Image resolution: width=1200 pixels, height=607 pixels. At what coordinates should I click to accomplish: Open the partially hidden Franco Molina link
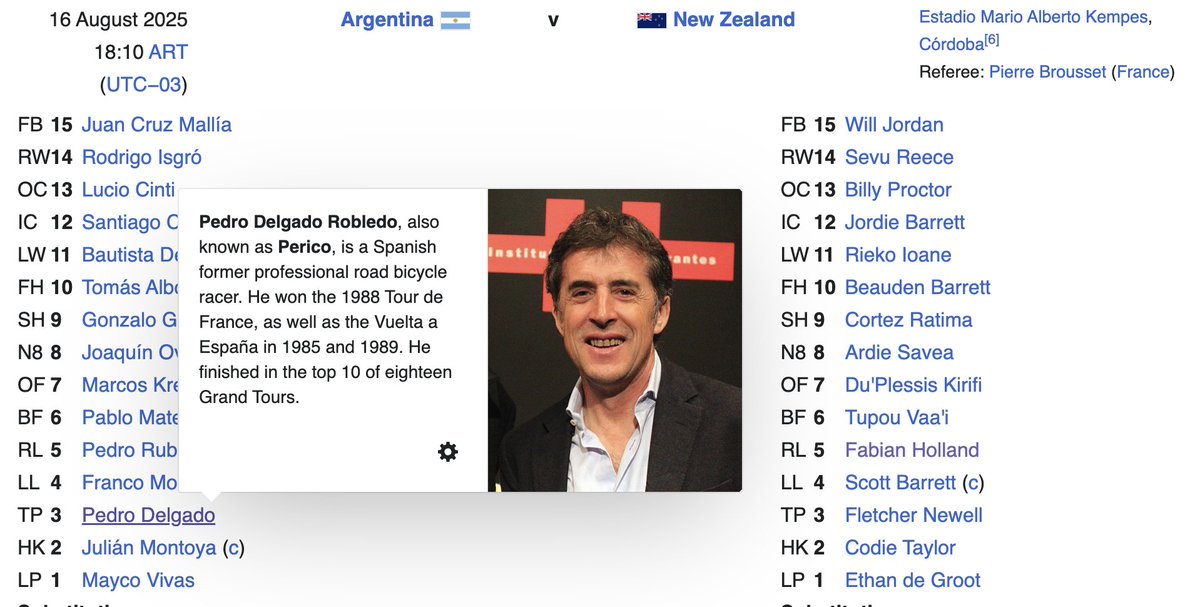130,483
